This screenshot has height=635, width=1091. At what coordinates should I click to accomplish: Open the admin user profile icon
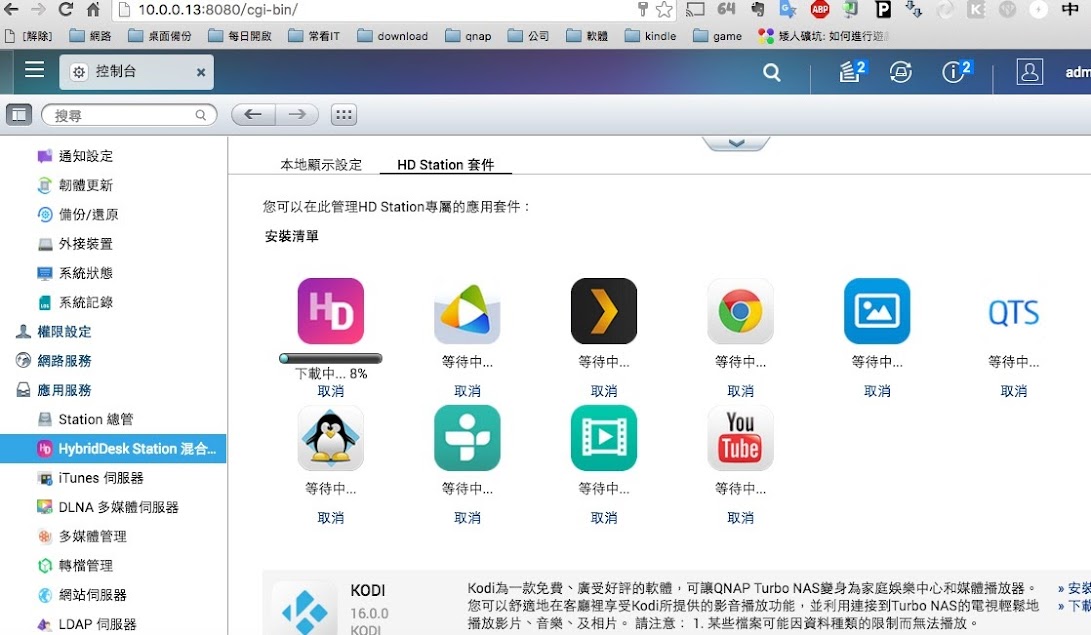(x=1029, y=72)
